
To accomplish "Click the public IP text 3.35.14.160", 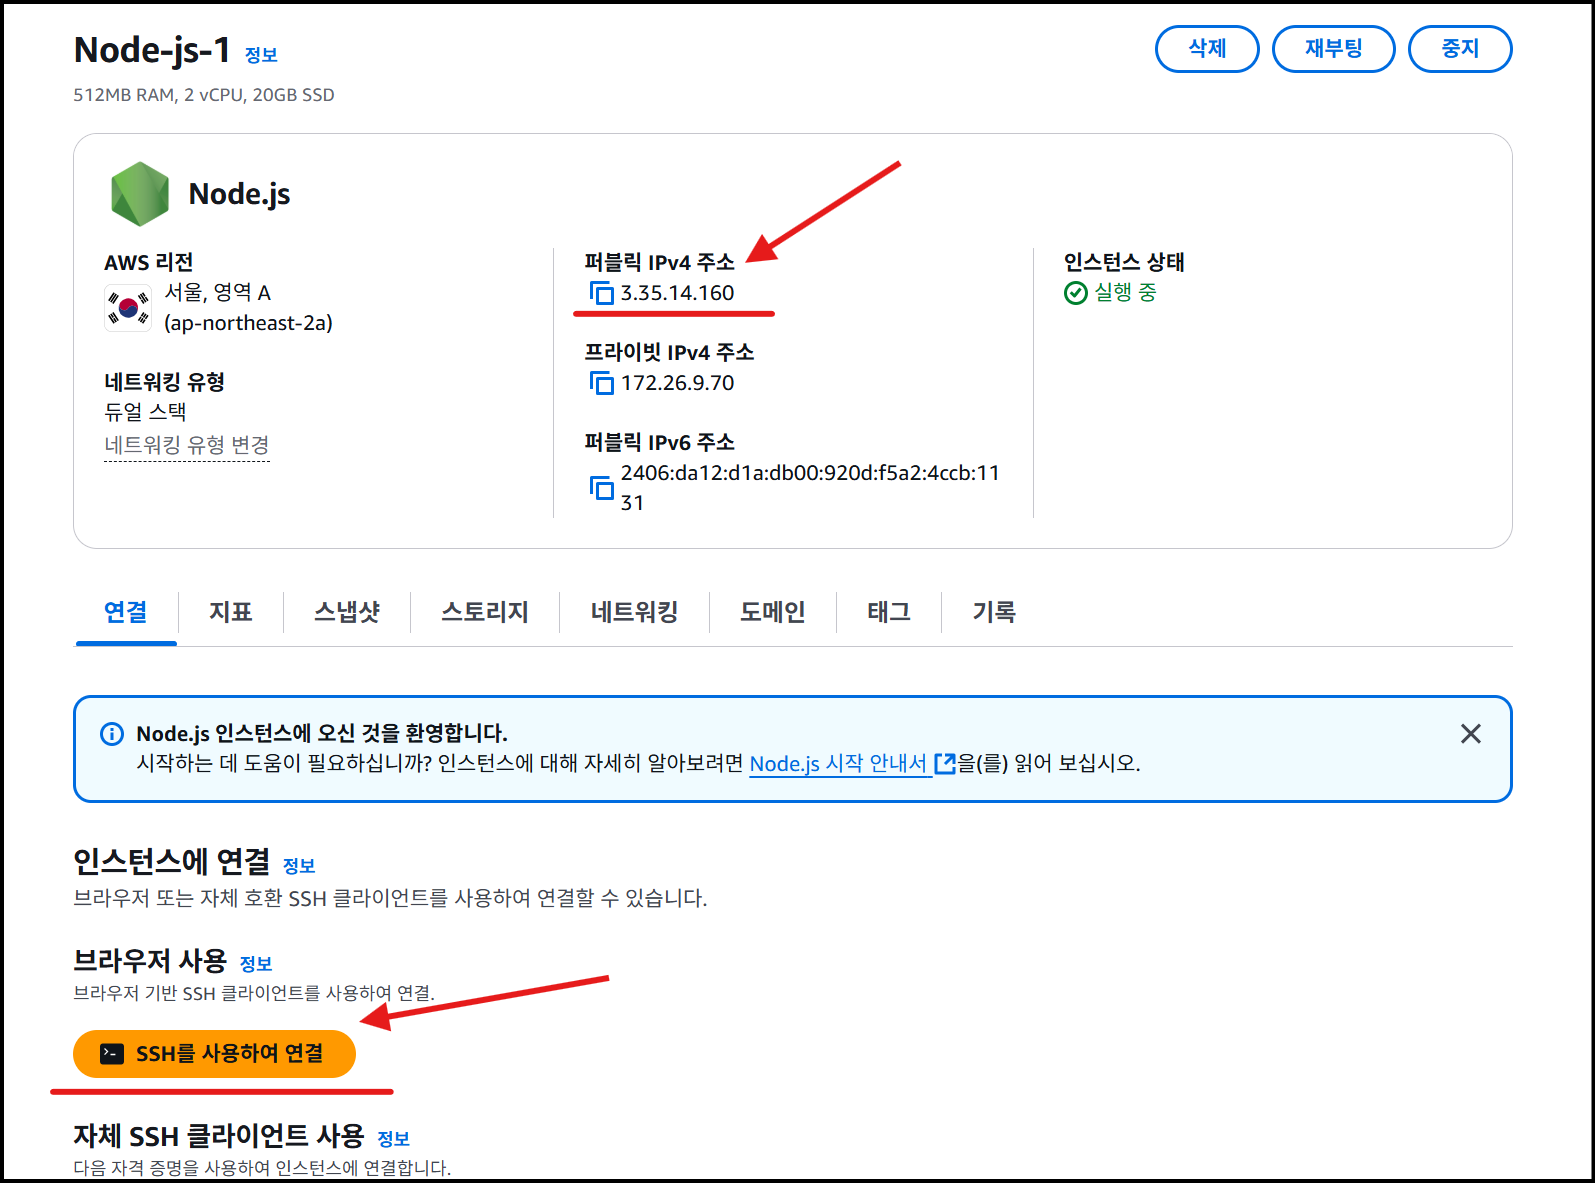I will (677, 293).
